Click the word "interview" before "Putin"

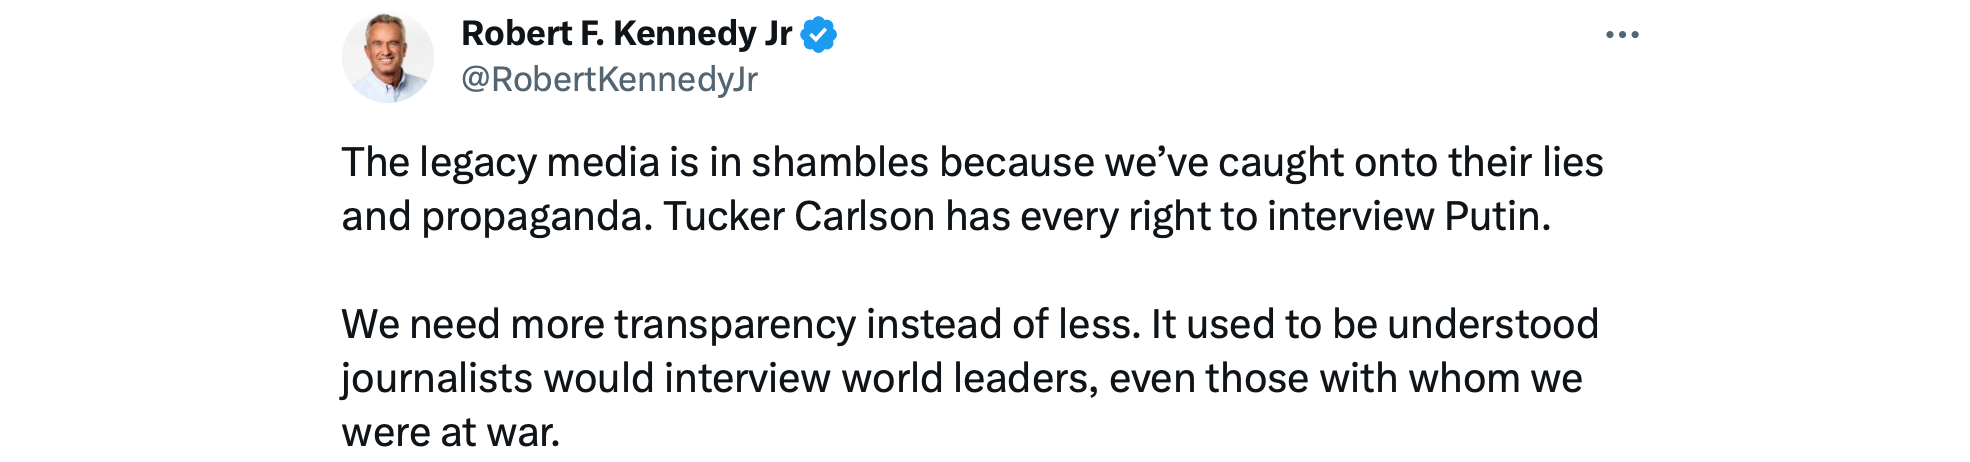pyautogui.click(x=1350, y=217)
